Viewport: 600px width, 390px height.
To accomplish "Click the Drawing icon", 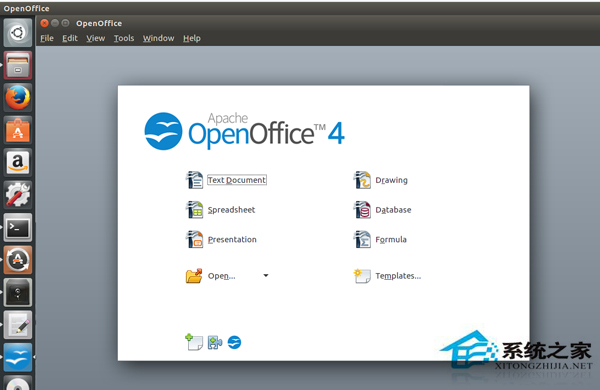I will click(362, 180).
